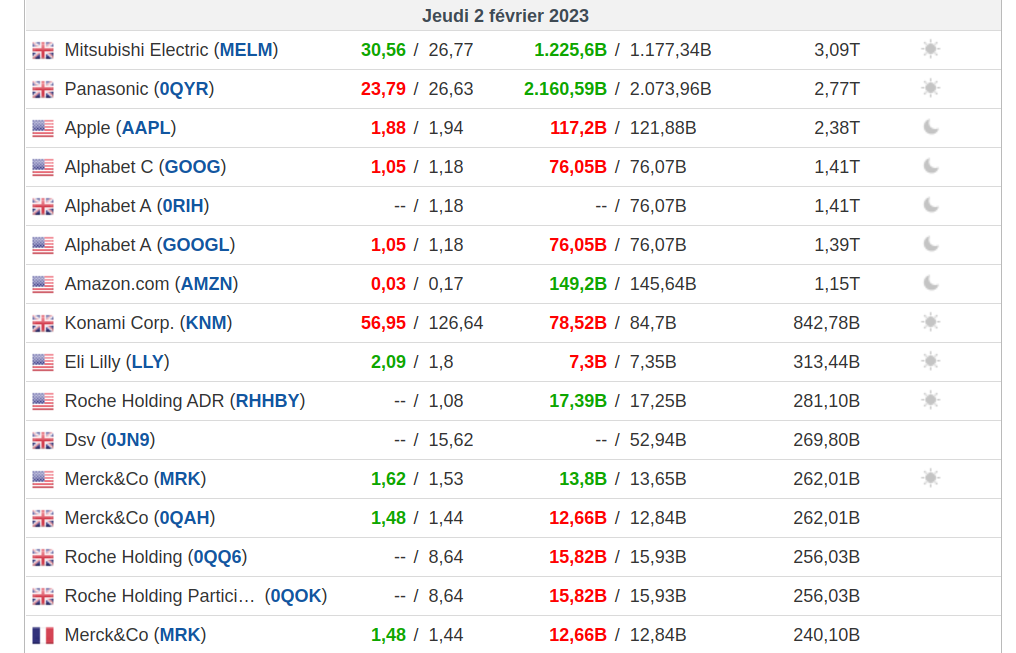Viewport: 1016px width, 653px height.
Task: Click the moon icon in Alphabet A GOOGL row
Action: coord(930,244)
